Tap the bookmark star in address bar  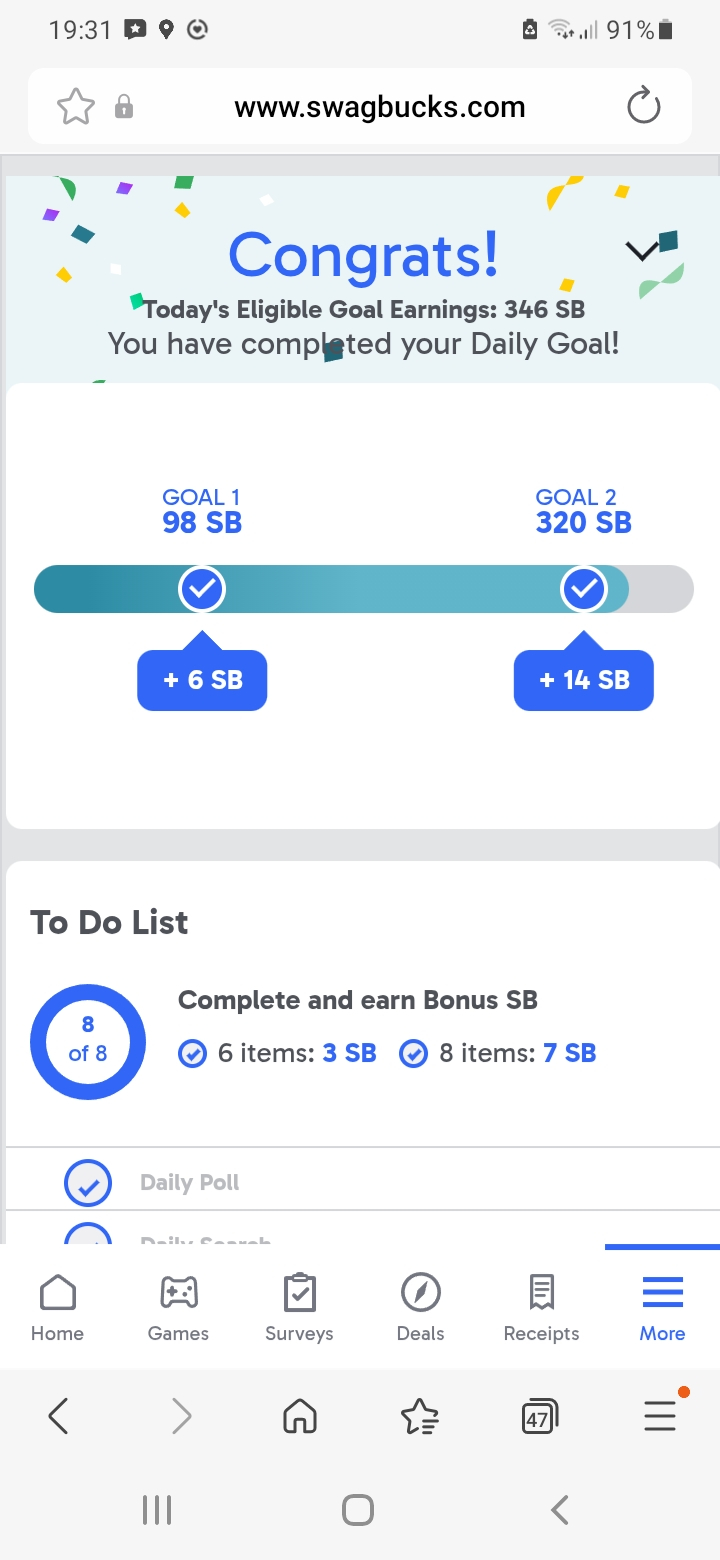click(76, 107)
